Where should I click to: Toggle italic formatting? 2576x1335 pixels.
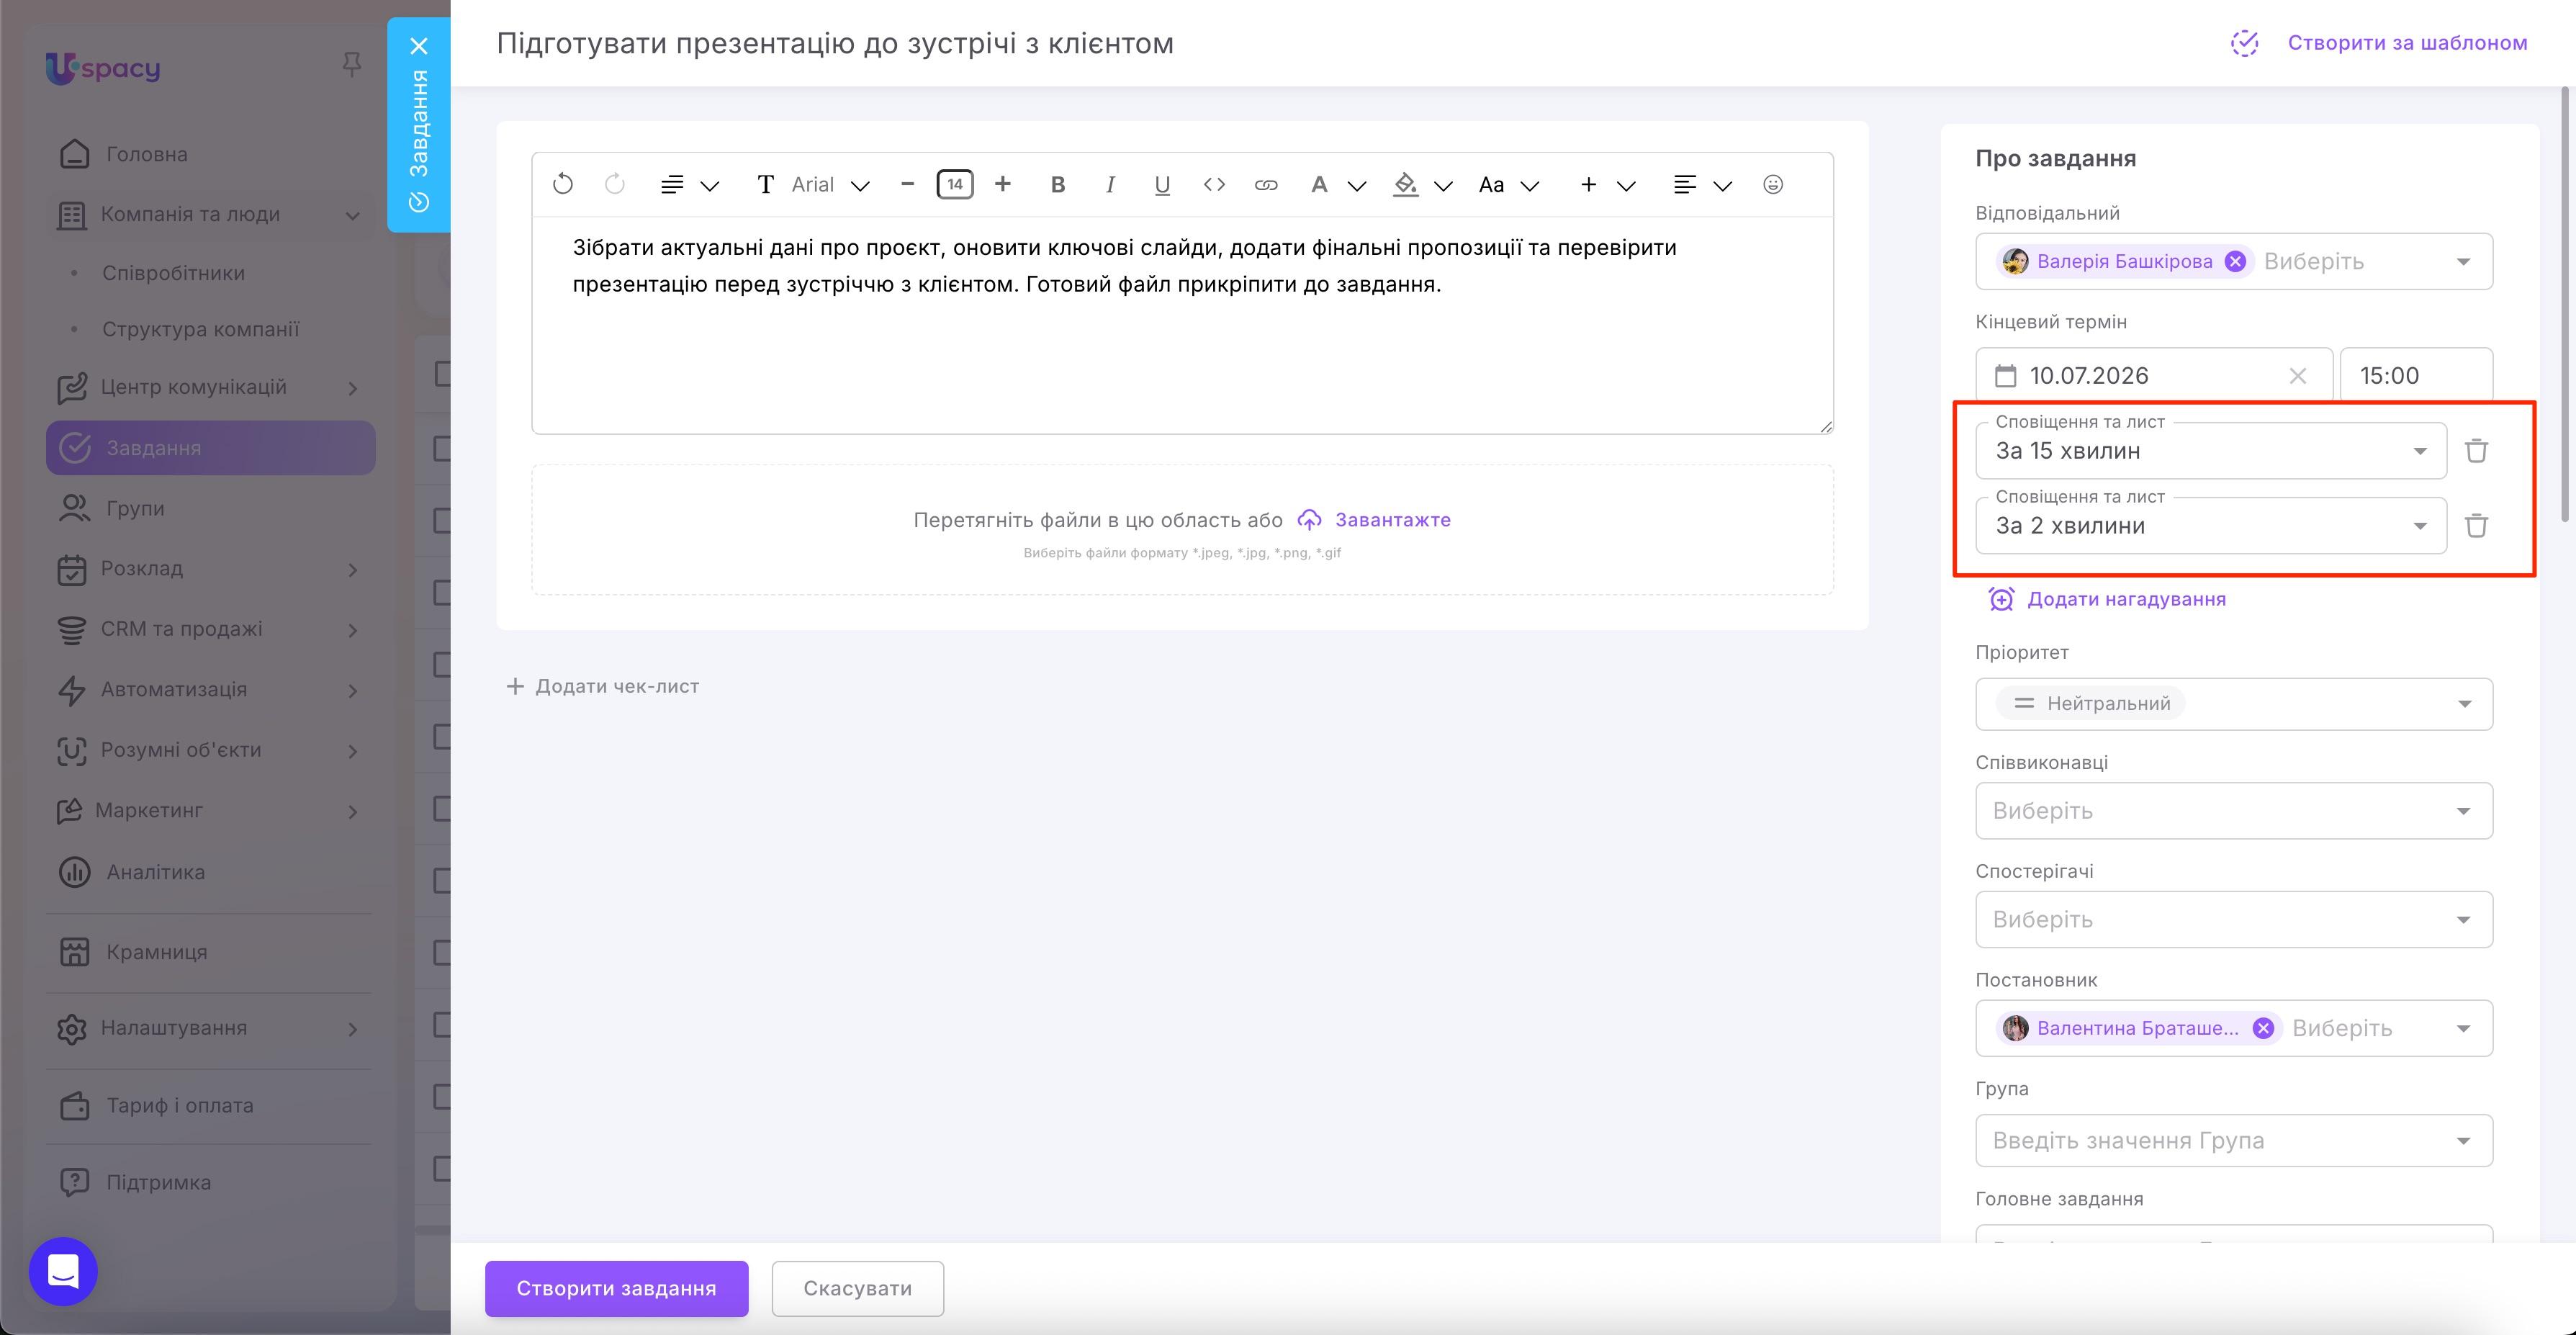pos(1110,185)
